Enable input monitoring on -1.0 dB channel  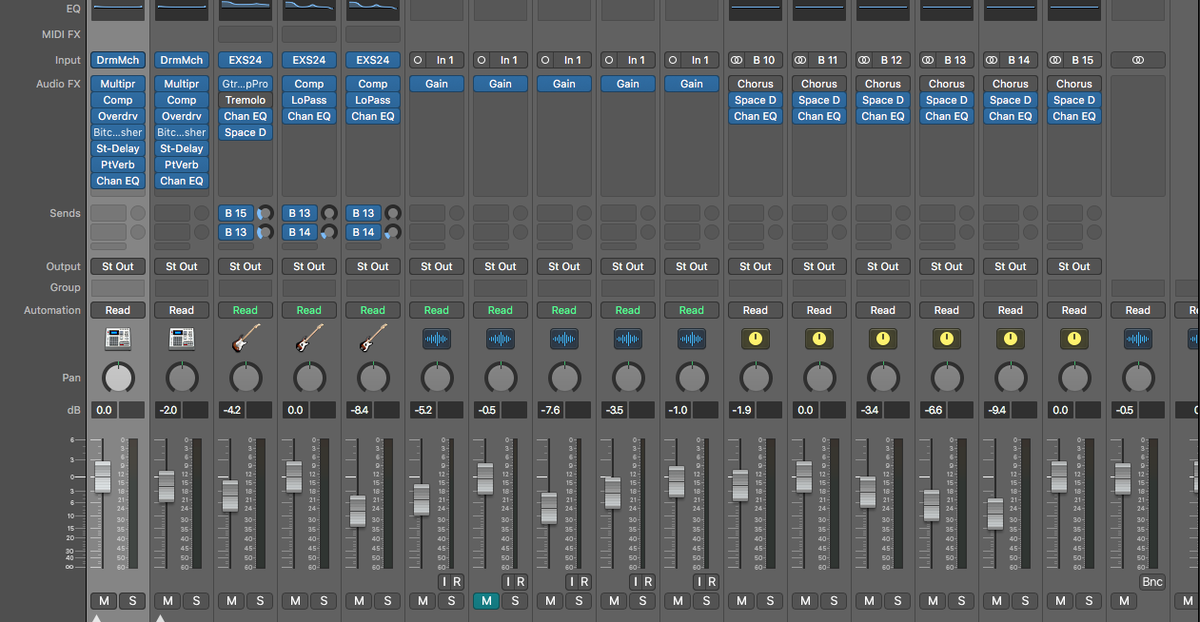[x=699, y=581]
